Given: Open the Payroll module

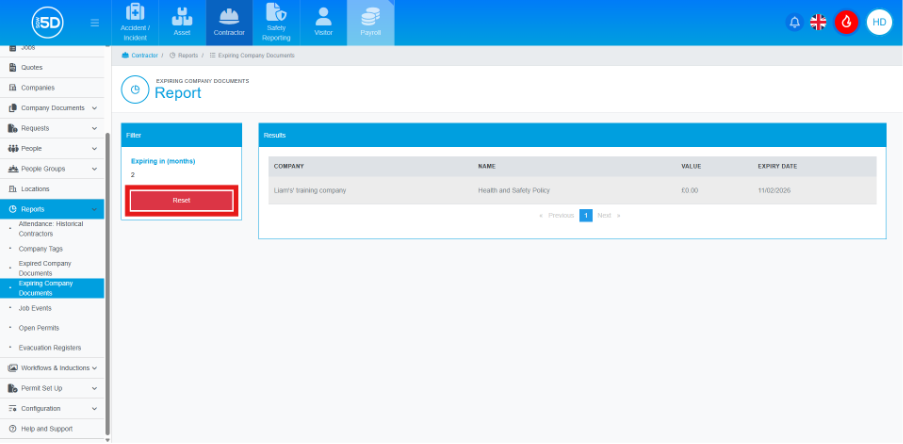Looking at the screenshot, I should tap(370, 22).
